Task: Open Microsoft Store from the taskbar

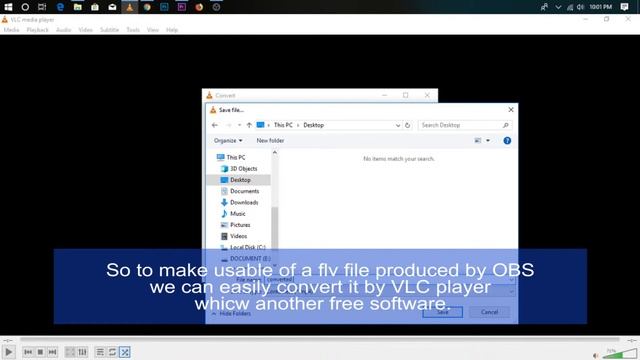Action: click(x=95, y=7)
